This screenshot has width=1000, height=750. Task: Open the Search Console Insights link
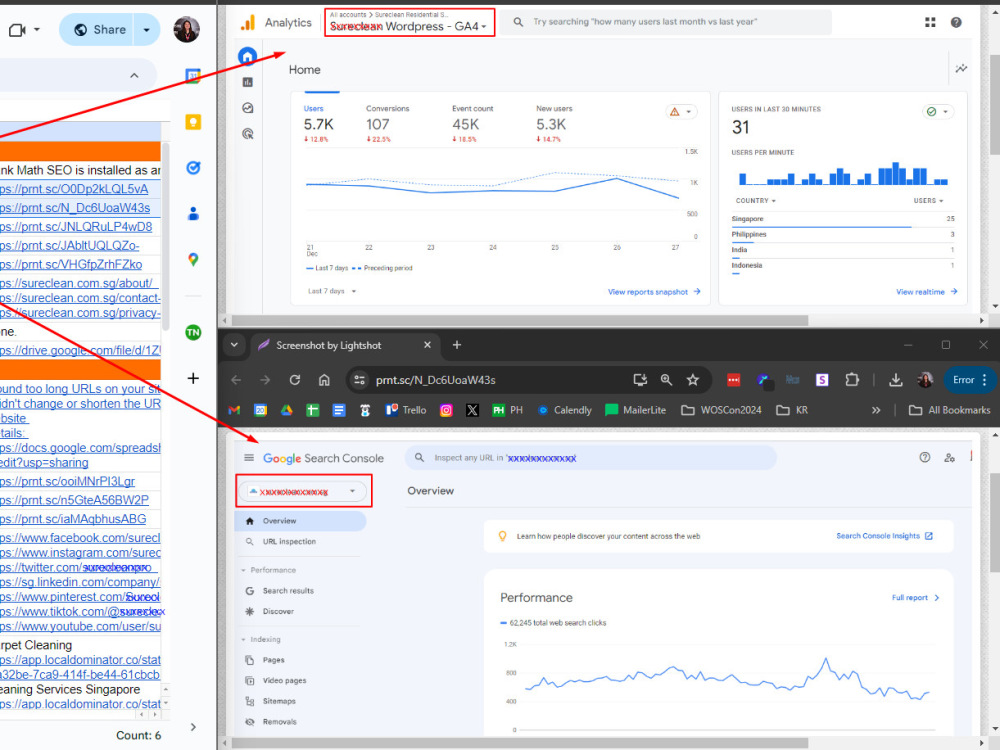884,536
